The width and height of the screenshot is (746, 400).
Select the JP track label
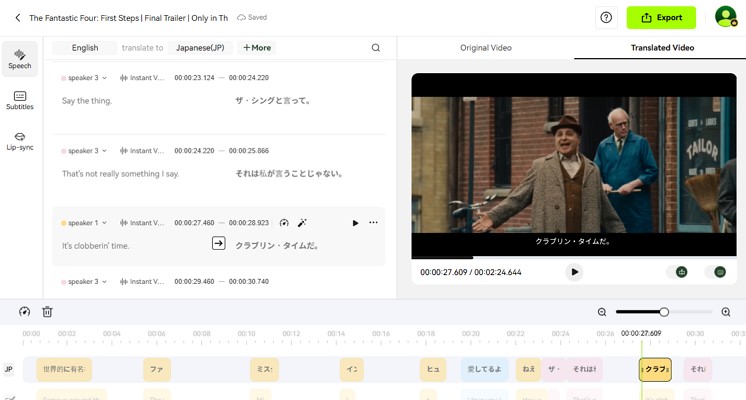click(8, 369)
